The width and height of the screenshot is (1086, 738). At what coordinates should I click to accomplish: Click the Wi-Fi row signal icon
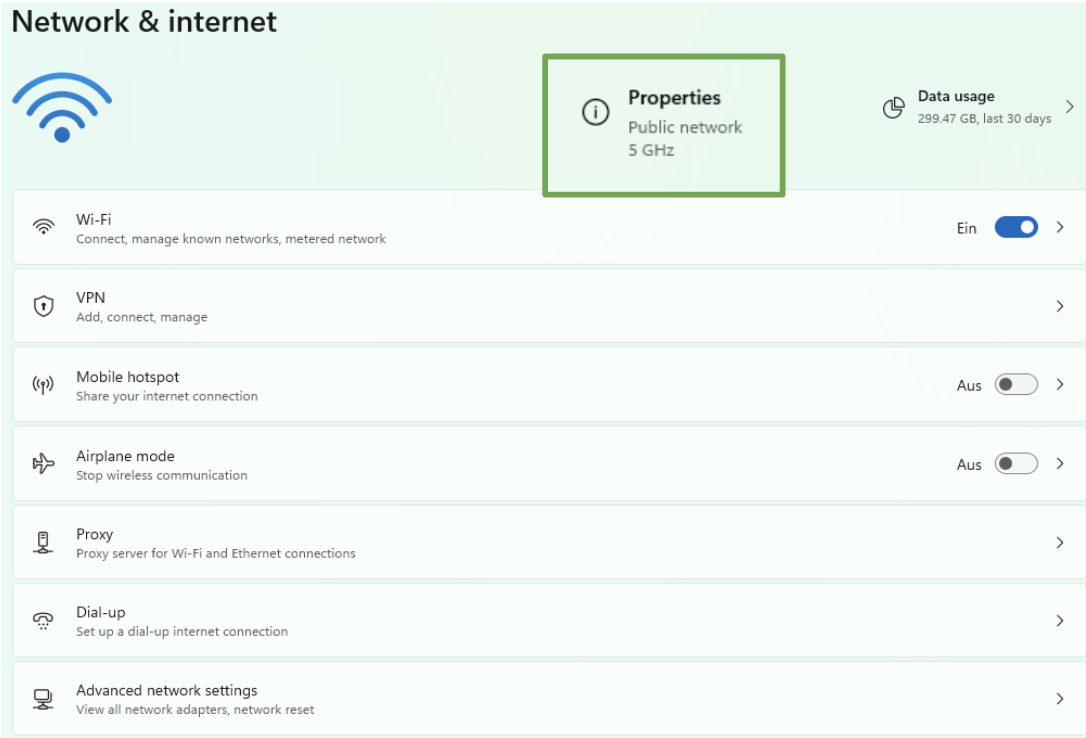pos(43,227)
